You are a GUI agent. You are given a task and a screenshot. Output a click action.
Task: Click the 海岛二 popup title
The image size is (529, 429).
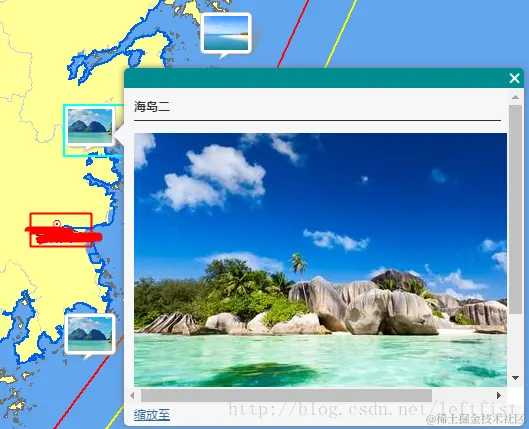(x=152, y=107)
